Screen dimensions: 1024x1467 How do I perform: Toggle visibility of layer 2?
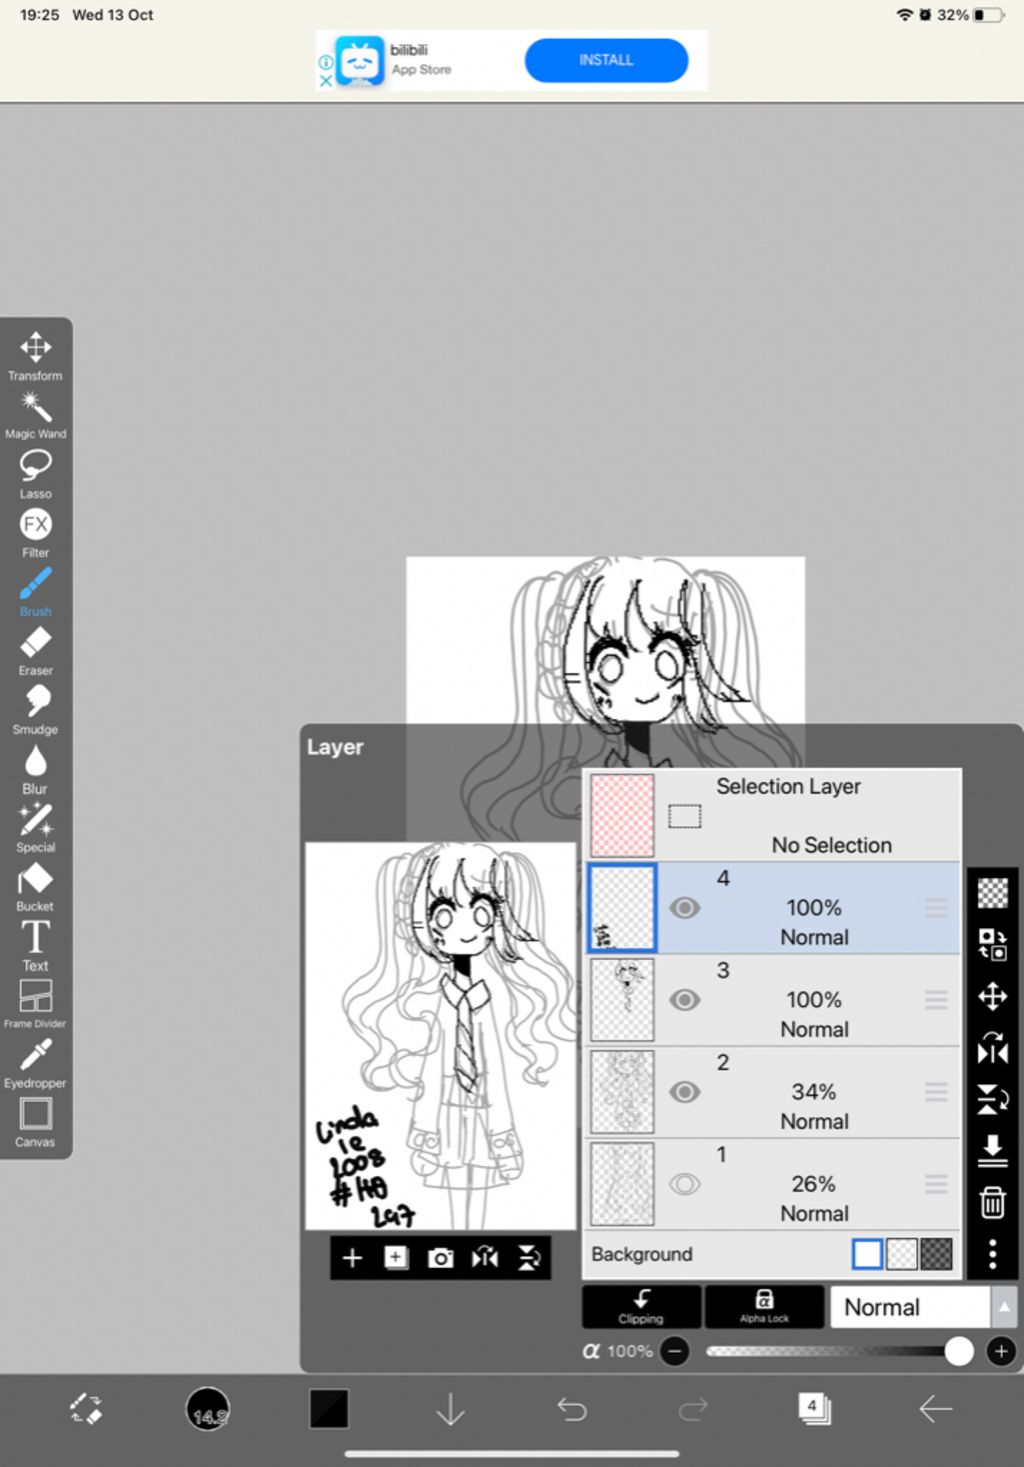pos(684,1092)
